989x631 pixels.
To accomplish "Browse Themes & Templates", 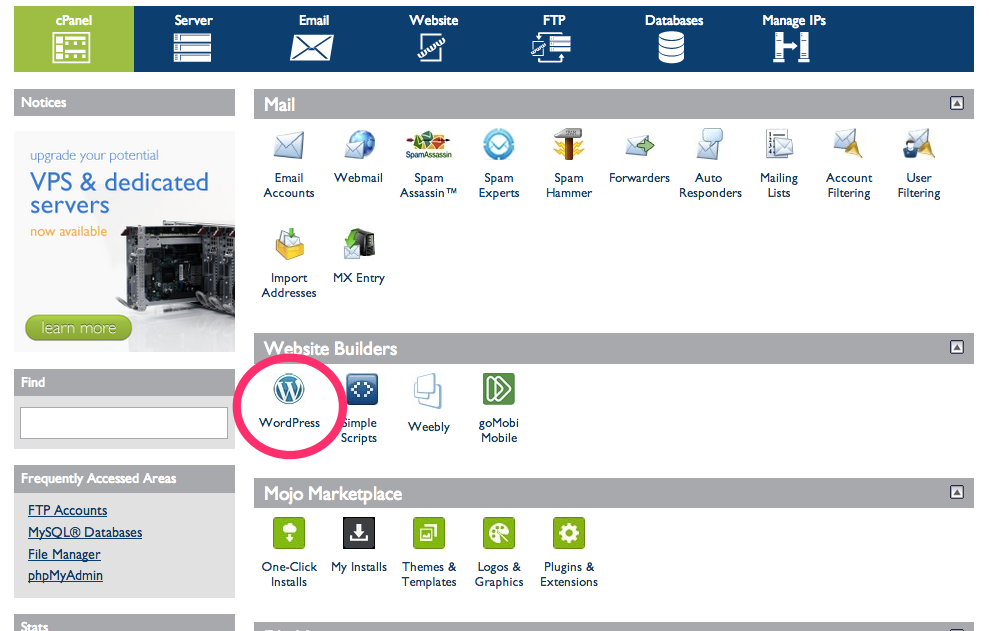I will point(429,553).
